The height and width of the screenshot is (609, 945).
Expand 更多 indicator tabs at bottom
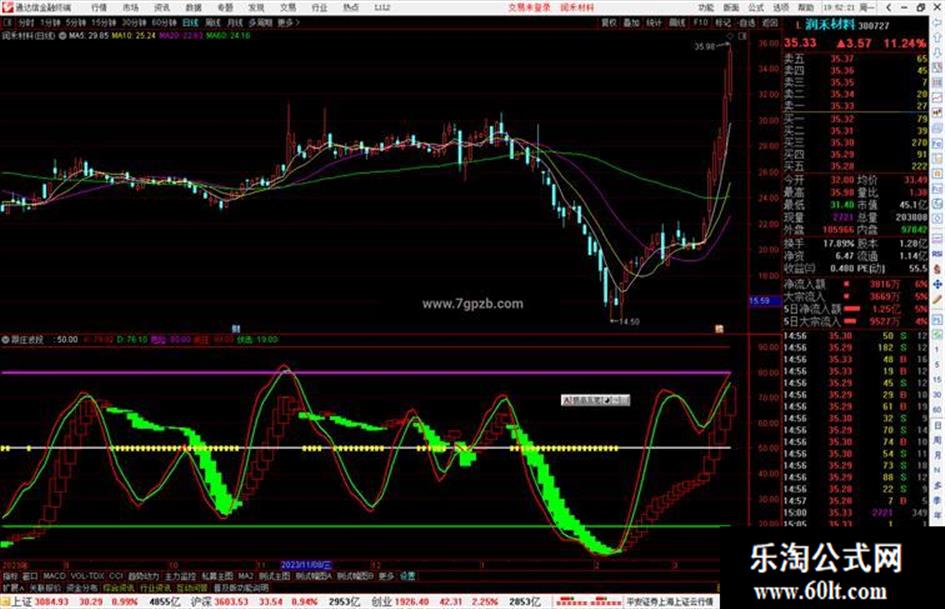(x=386, y=576)
